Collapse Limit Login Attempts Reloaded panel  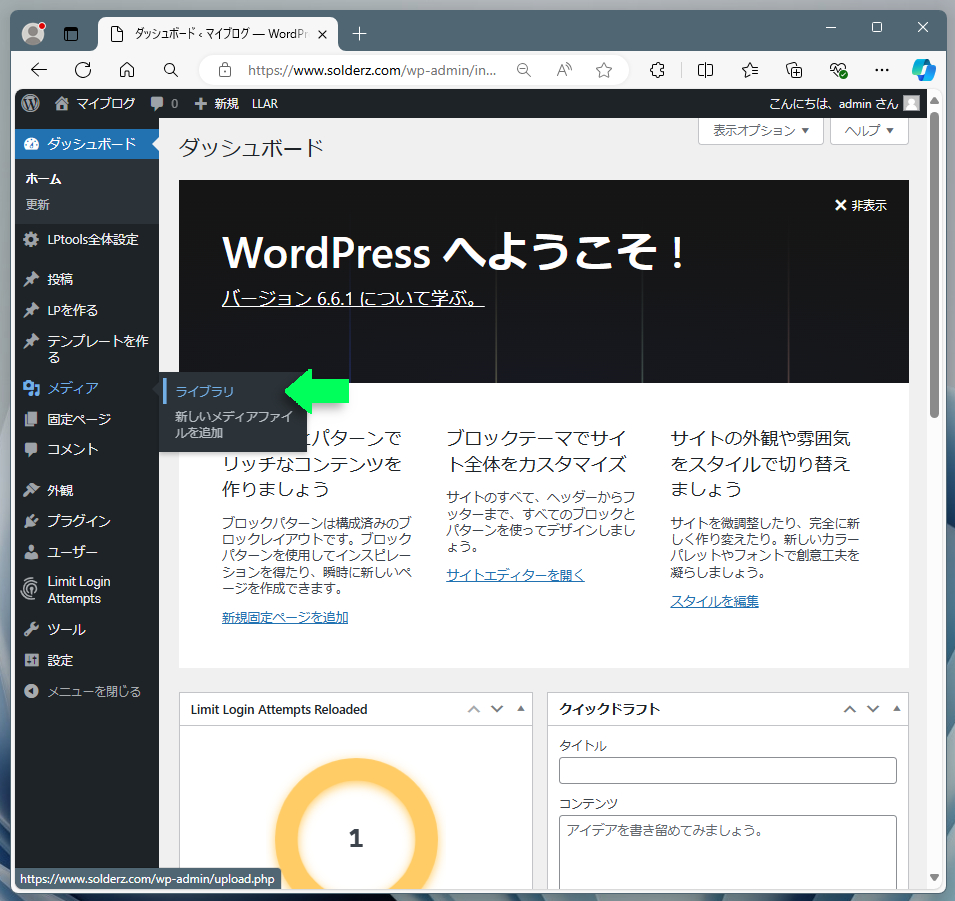521,708
